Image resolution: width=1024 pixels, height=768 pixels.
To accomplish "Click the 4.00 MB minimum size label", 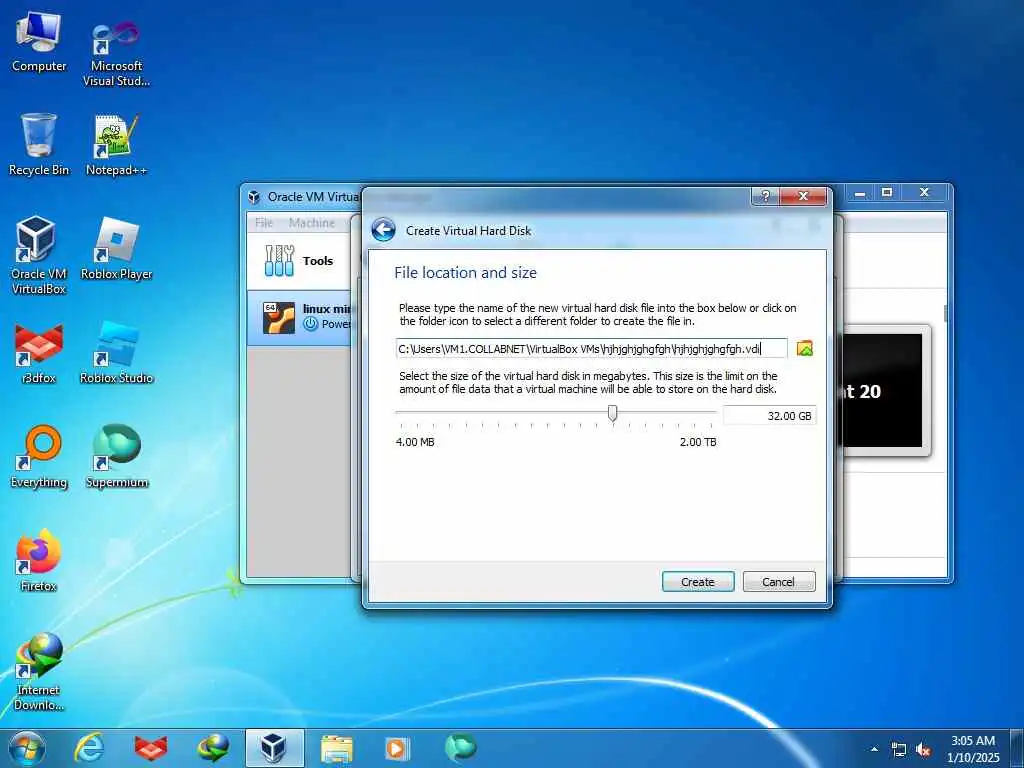I will coord(415,442).
